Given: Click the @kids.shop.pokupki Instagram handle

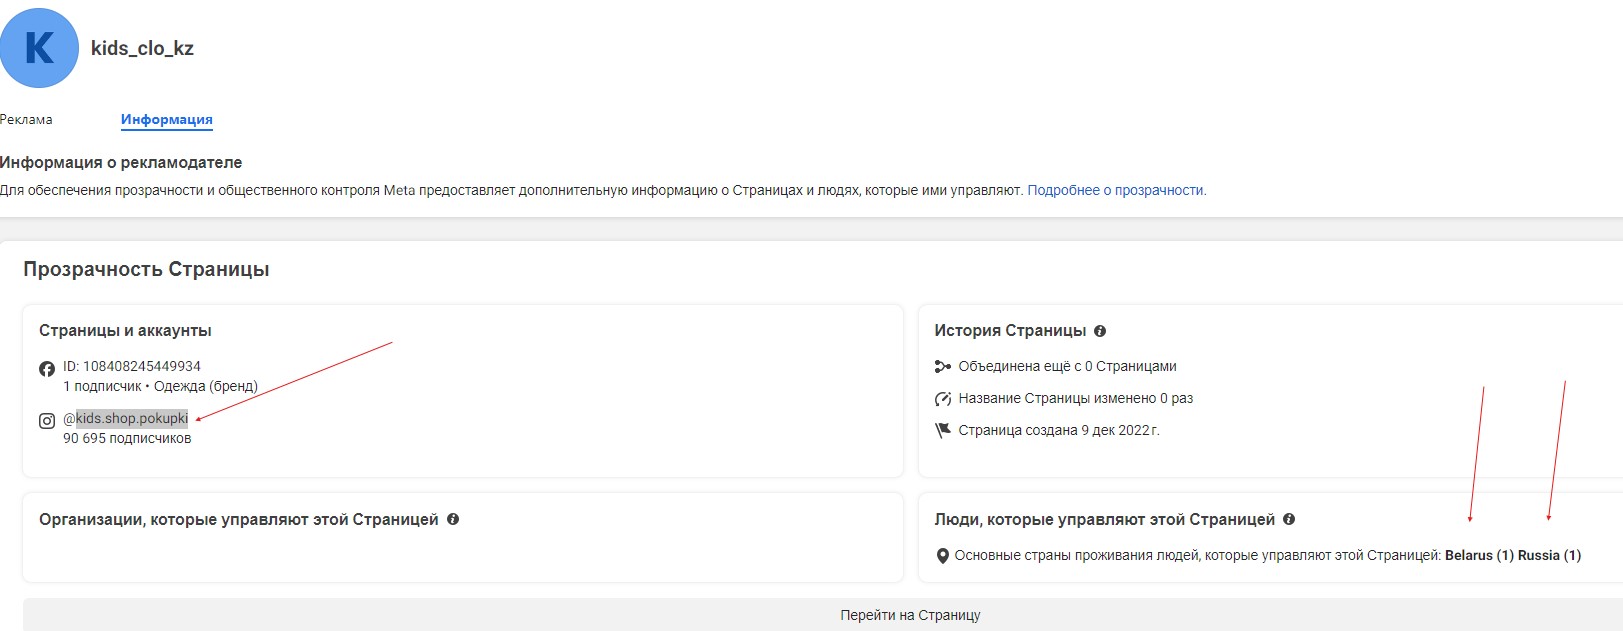Looking at the screenshot, I should pyautogui.click(x=126, y=418).
